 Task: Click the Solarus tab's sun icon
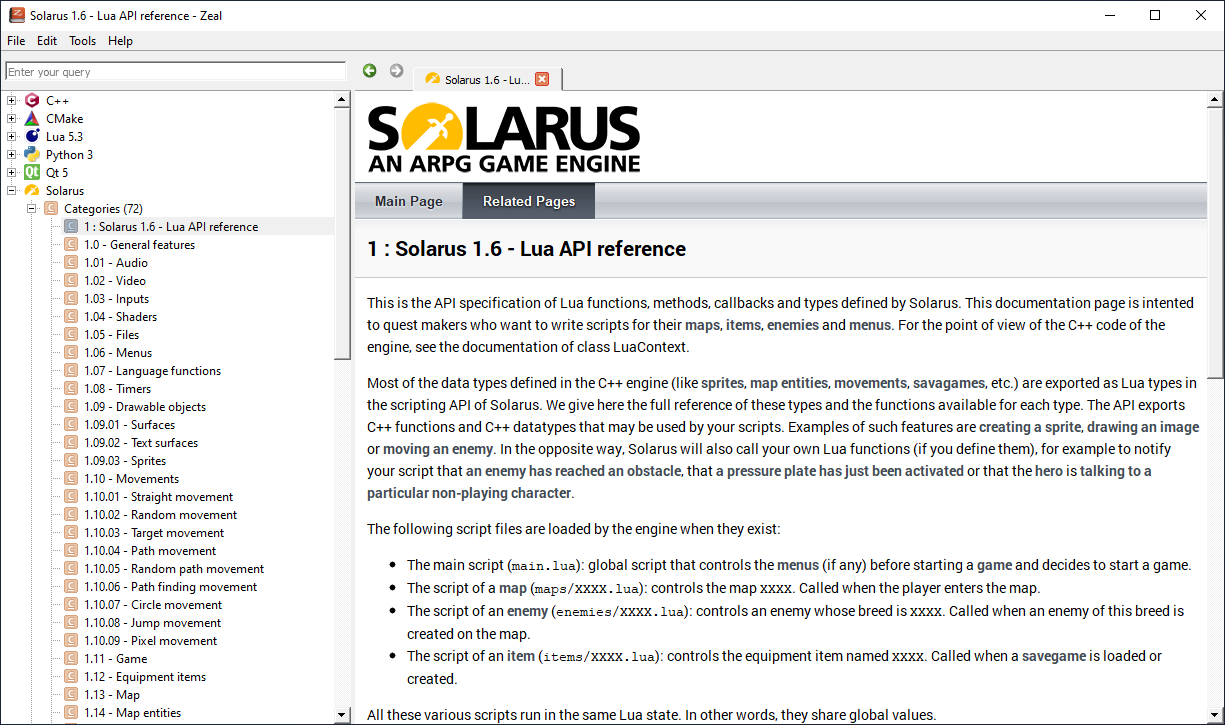432,79
